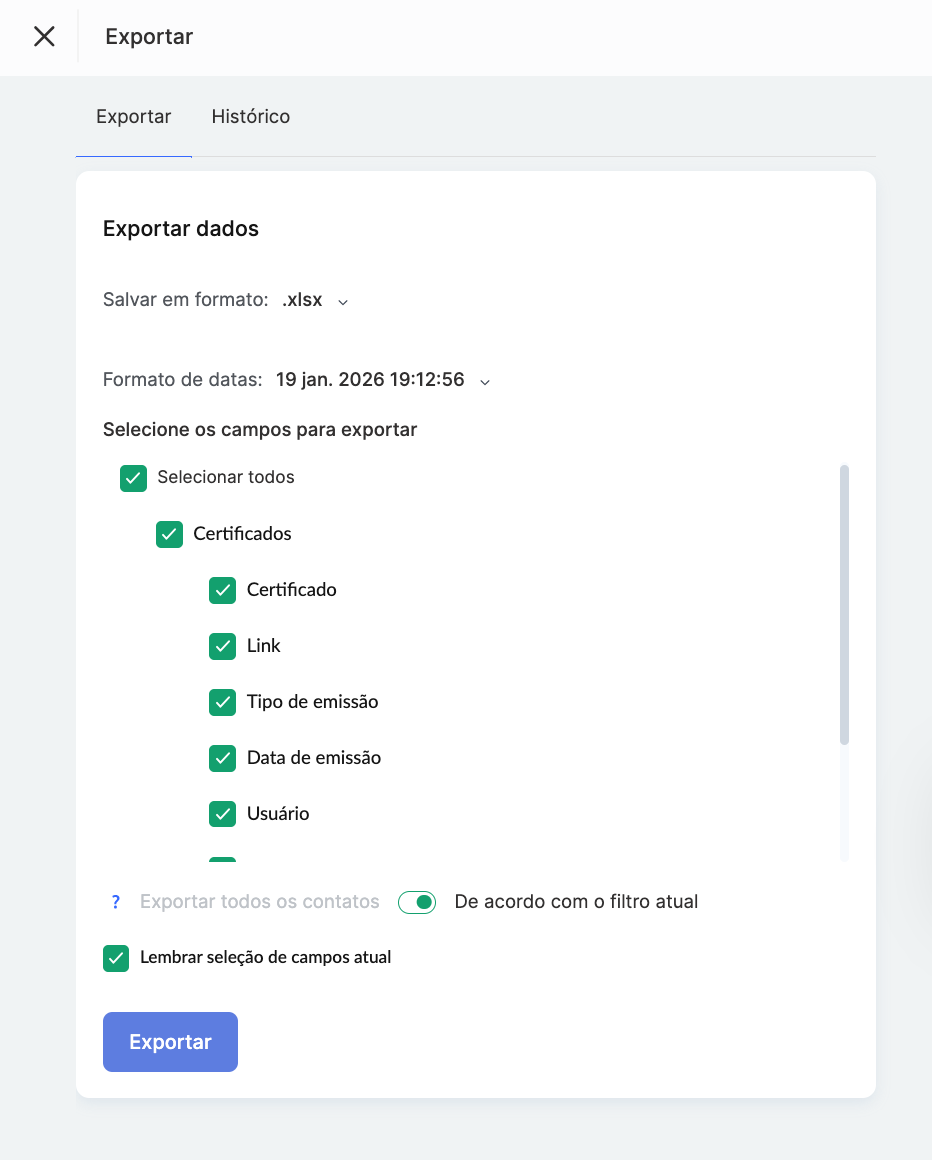Click the Exportar todos os contatos label
This screenshot has width=932, height=1160.
coord(260,902)
